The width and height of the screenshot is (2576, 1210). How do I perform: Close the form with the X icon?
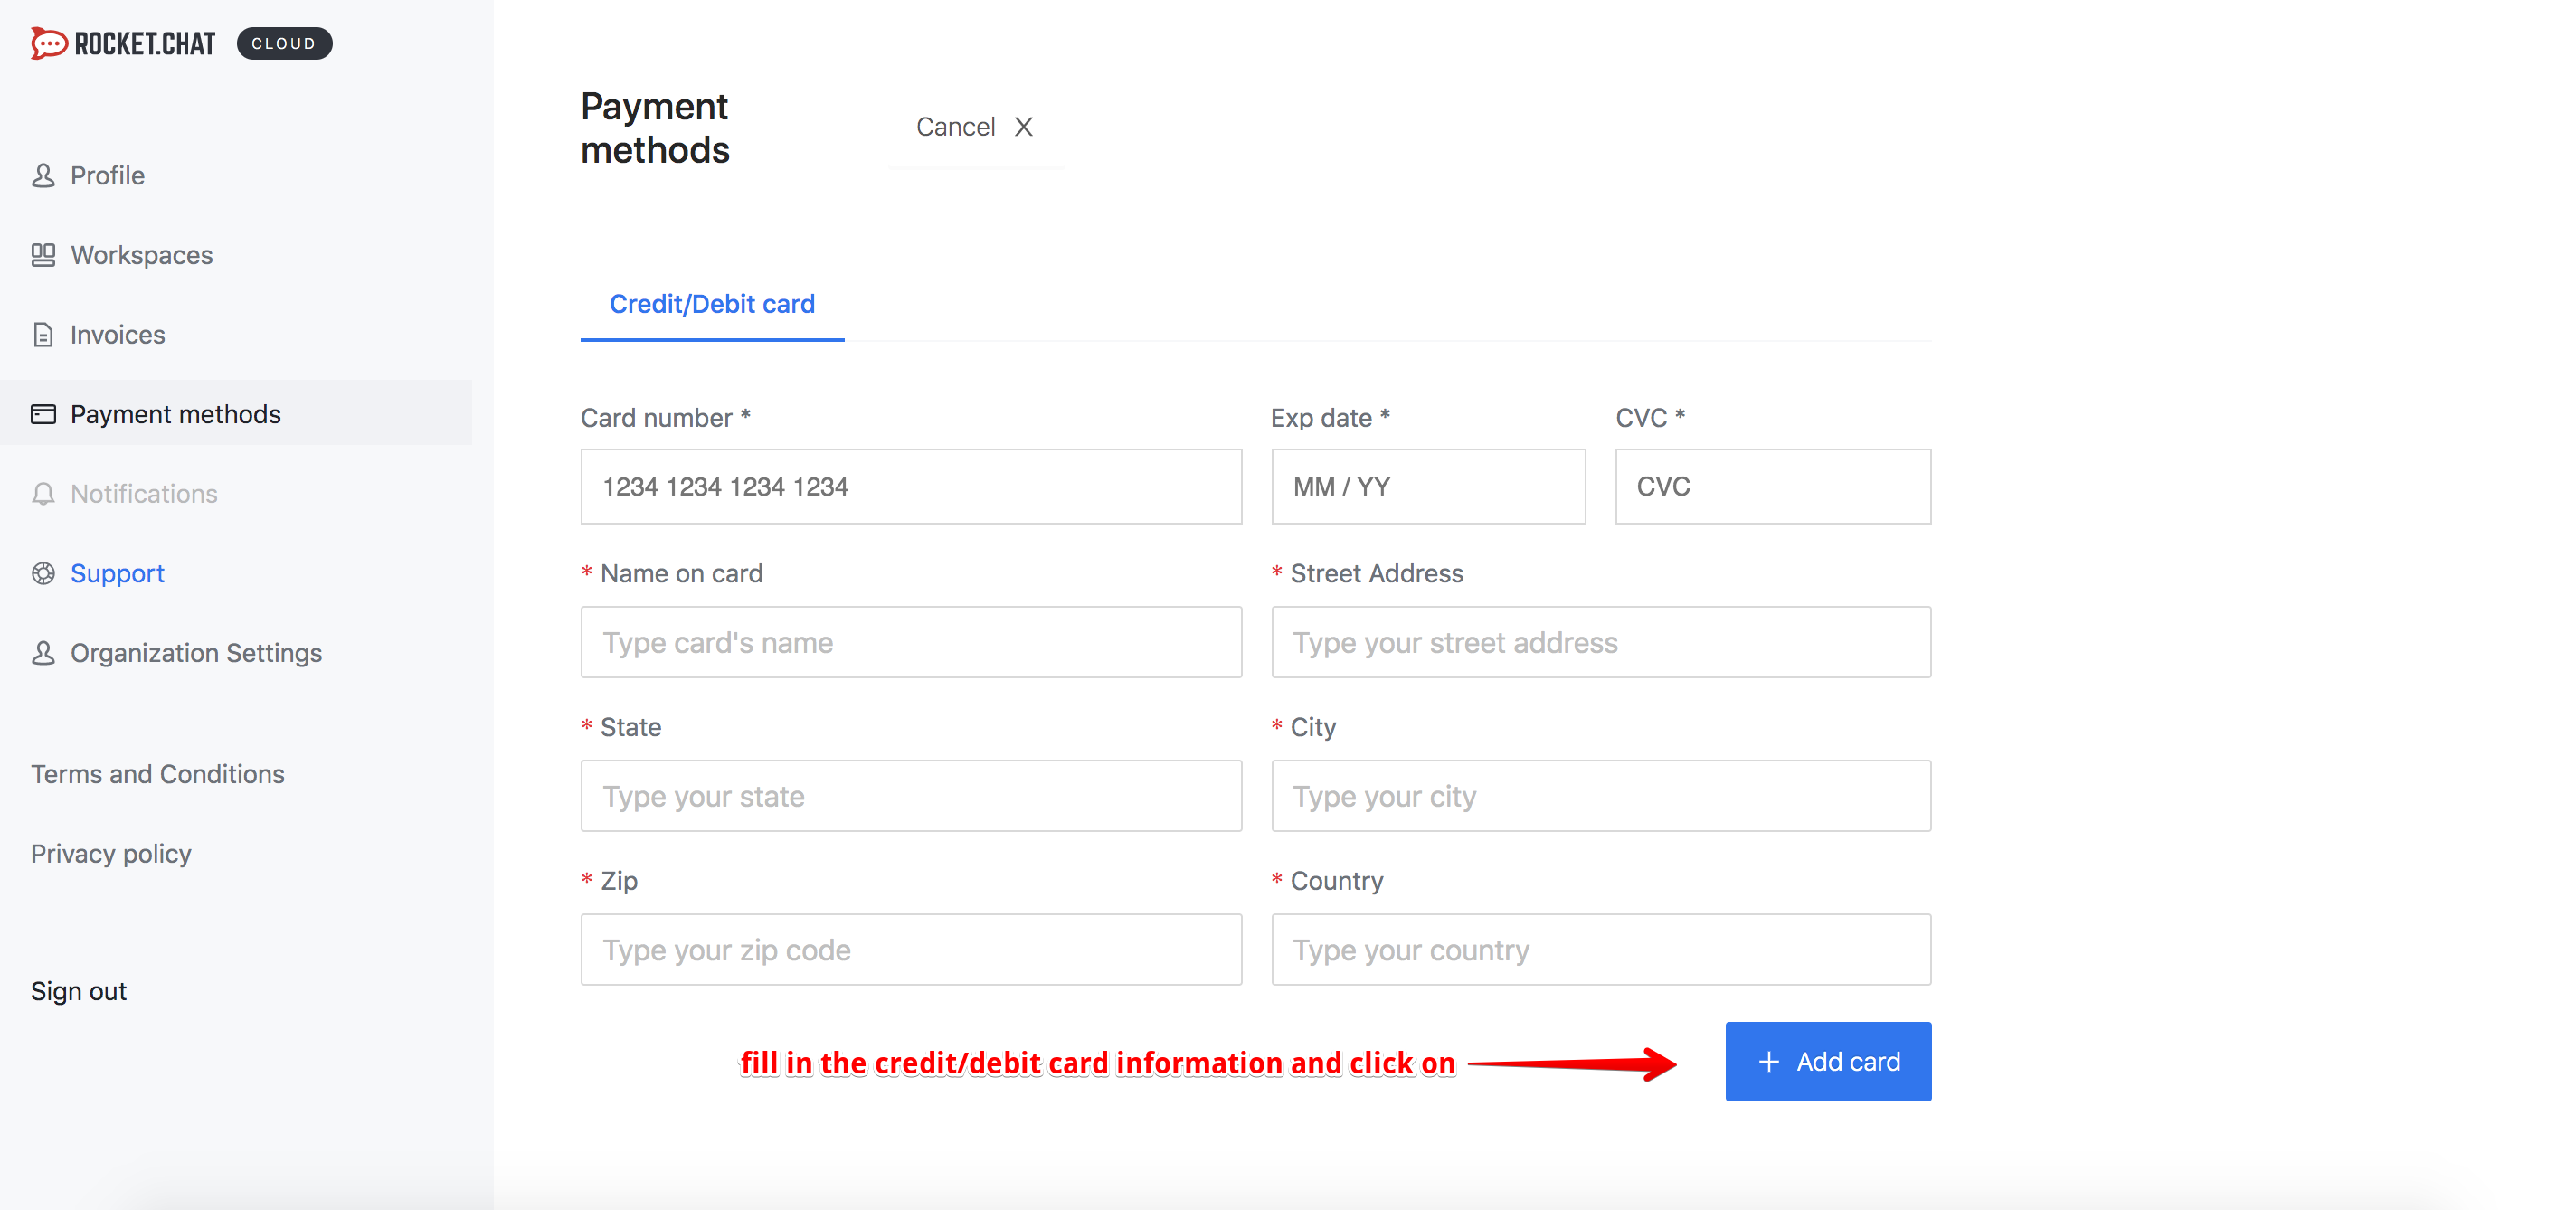pyautogui.click(x=1023, y=127)
